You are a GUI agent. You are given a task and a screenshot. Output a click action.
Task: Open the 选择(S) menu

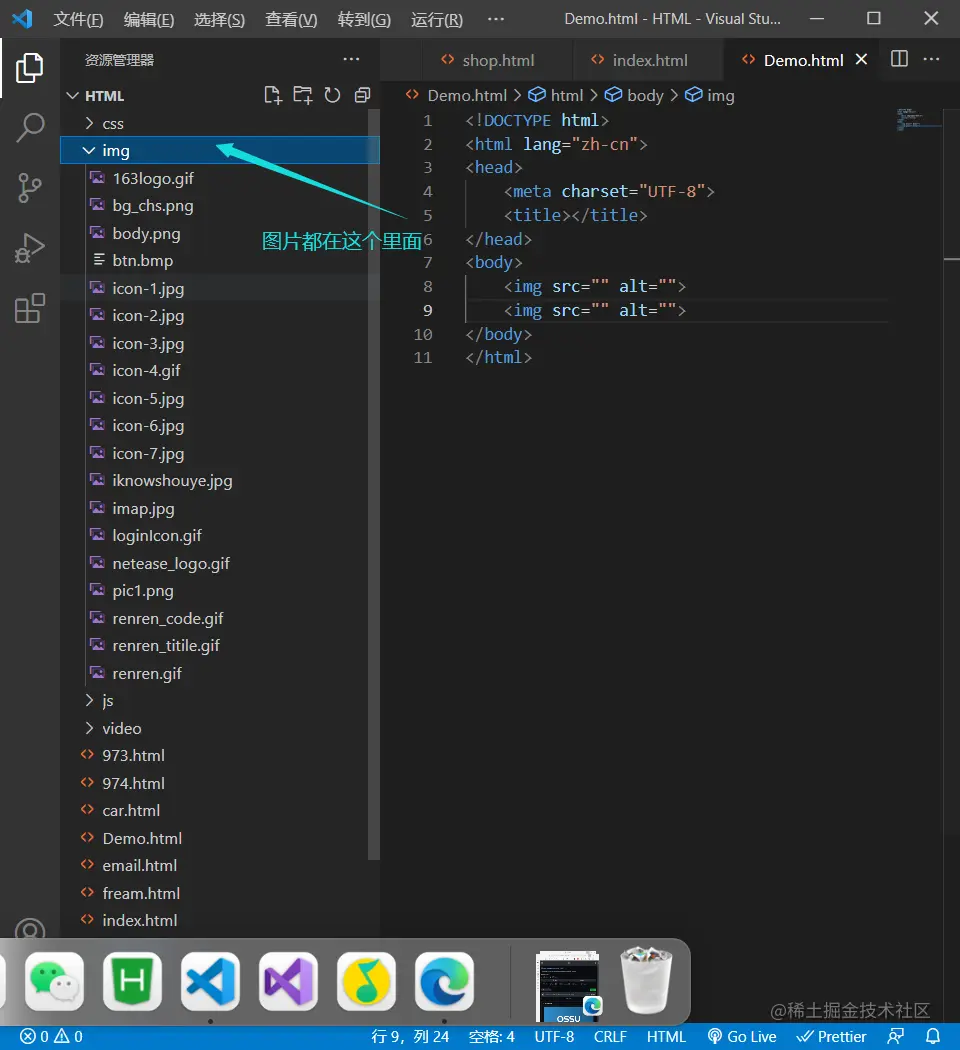[x=220, y=19]
